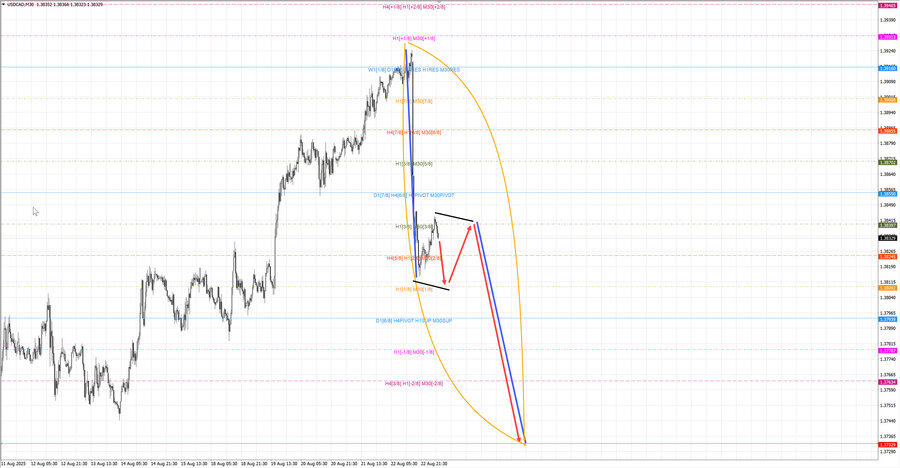Click the W1[1/8] RES level label
The width and height of the screenshot is (900, 468).
pos(414,70)
